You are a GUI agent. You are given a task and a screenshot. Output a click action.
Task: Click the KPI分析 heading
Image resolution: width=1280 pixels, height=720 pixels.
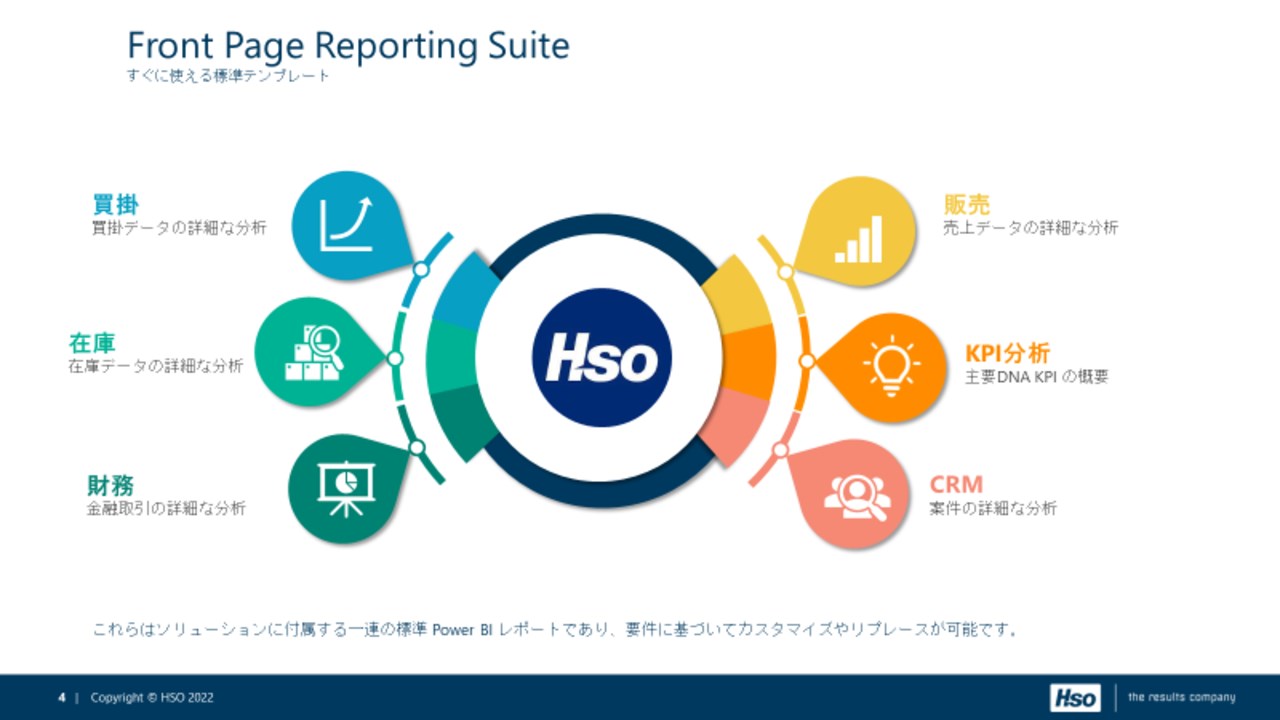[1007, 353]
